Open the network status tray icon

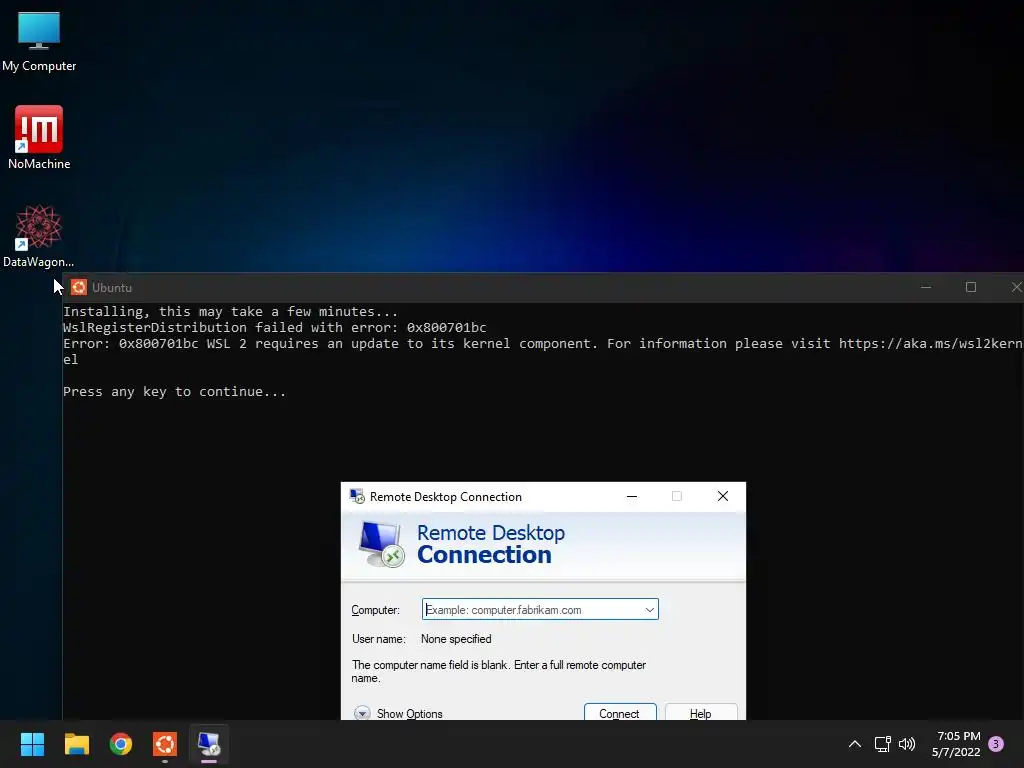[x=882, y=744]
